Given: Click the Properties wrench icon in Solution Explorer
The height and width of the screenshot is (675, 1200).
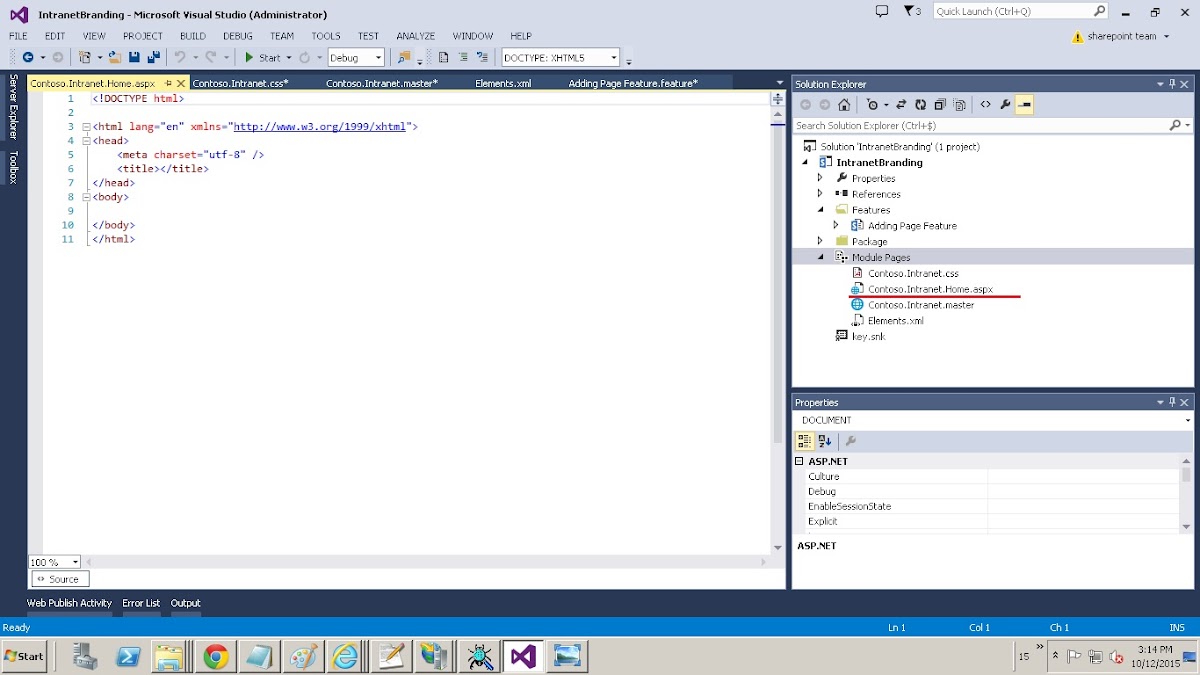Looking at the screenshot, I should (1005, 105).
